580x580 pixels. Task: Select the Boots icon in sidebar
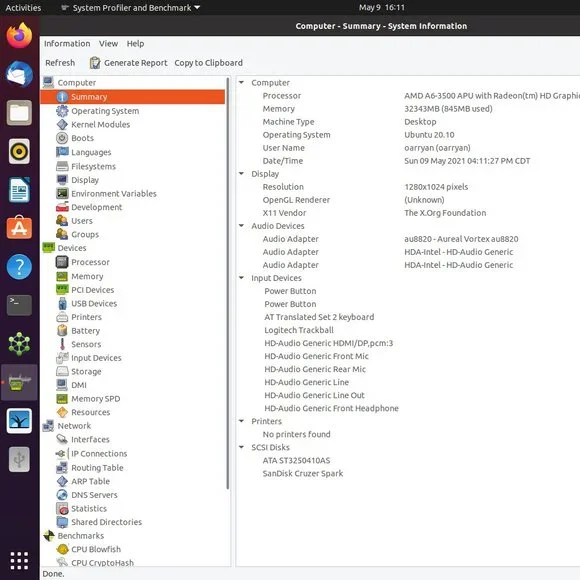[x=62, y=138]
